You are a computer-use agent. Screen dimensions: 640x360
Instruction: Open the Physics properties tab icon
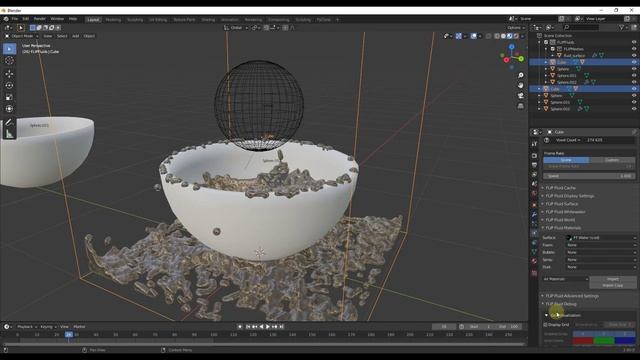point(534,233)
